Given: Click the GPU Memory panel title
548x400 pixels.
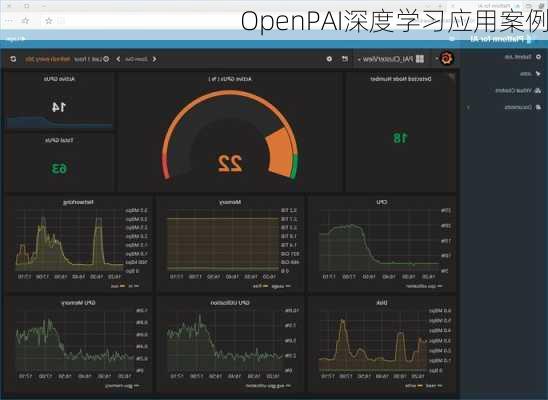Looking at the screenshot, I should 78,303.
